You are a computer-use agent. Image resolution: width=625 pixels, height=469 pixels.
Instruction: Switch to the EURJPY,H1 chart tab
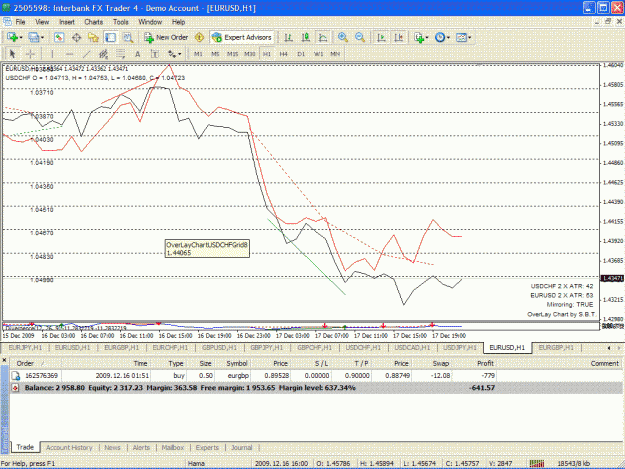click(25, 347)
